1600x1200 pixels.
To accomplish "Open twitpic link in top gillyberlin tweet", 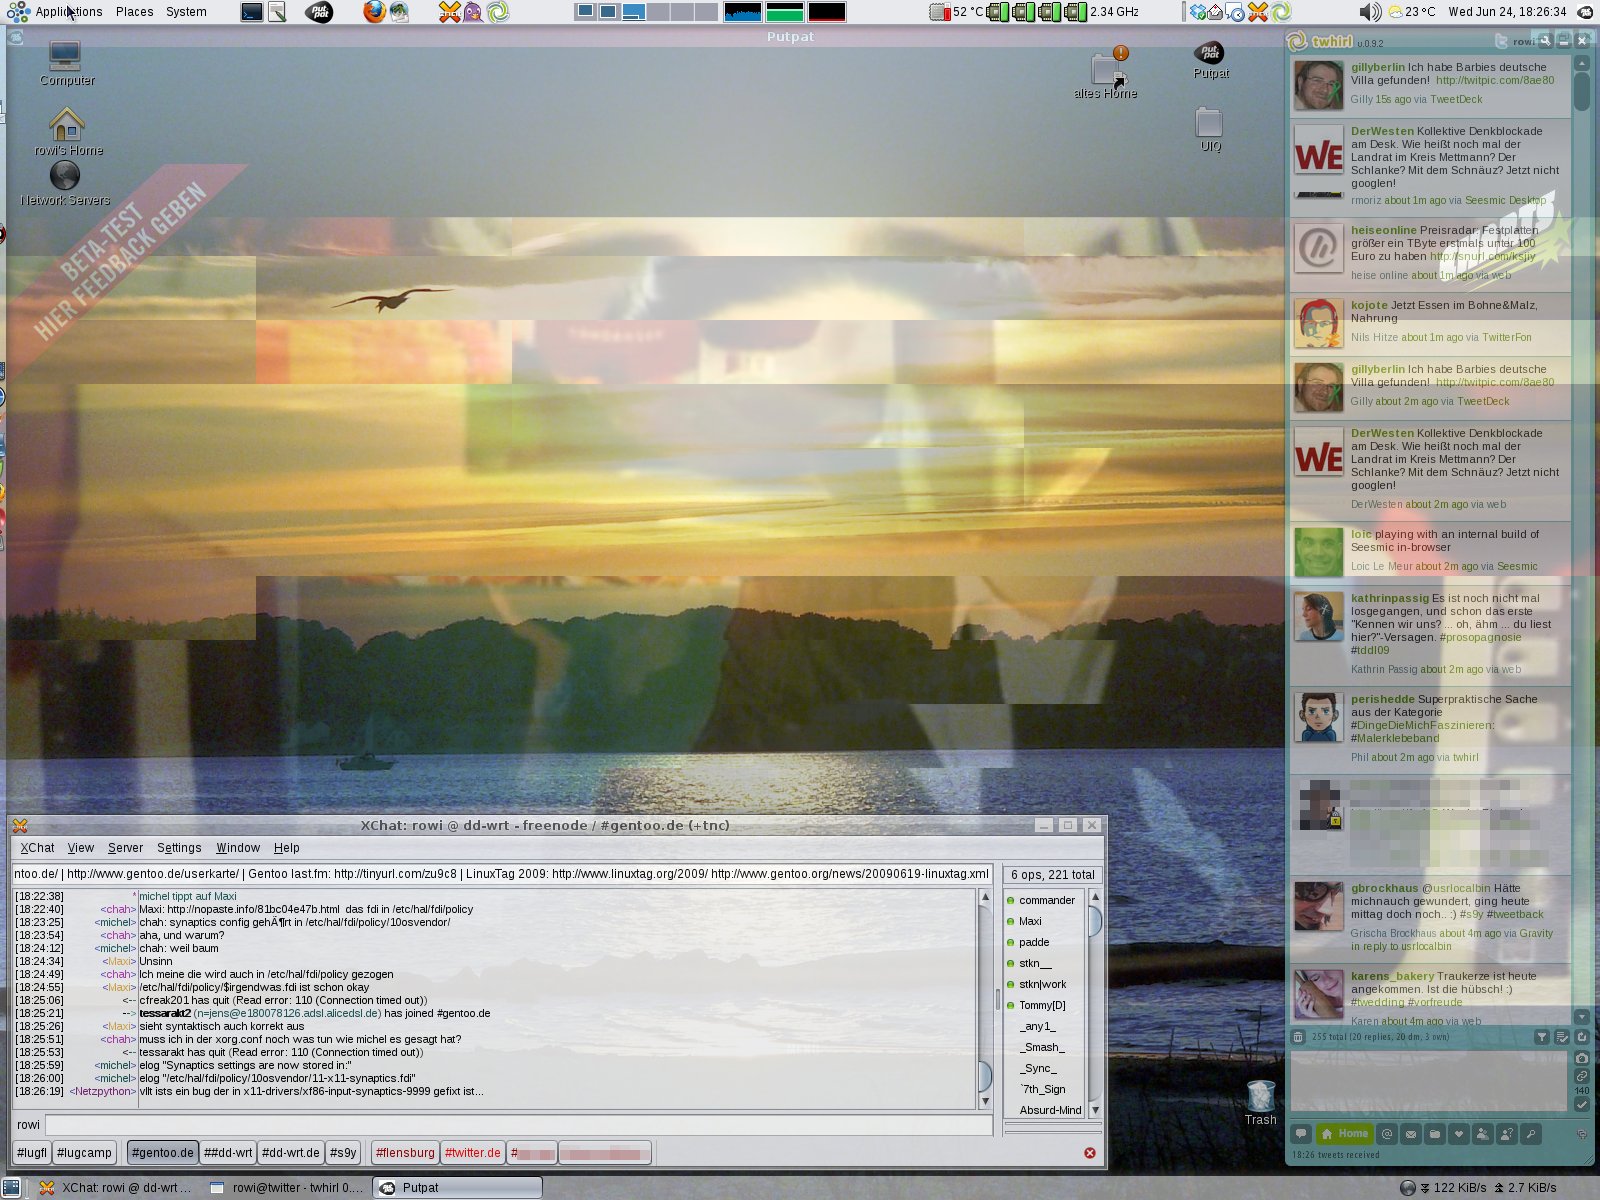I will (1495, 81).
